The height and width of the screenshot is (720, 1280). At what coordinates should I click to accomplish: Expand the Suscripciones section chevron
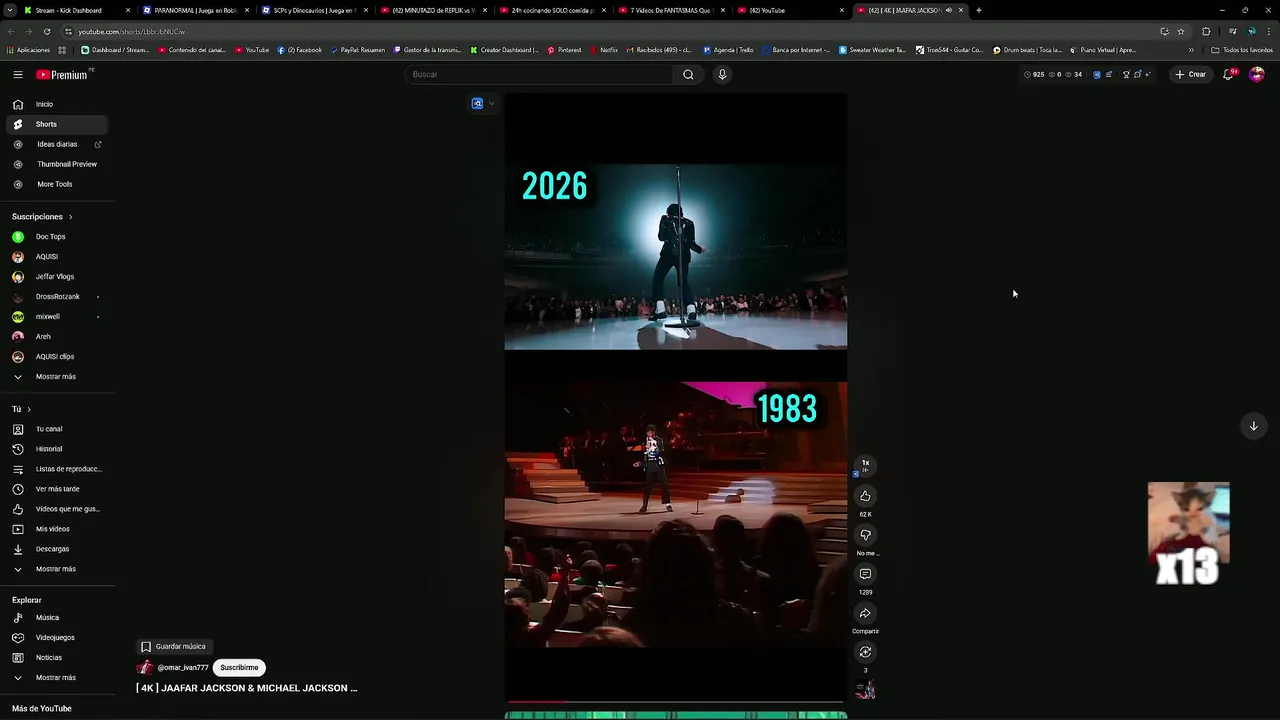point(70,217)
